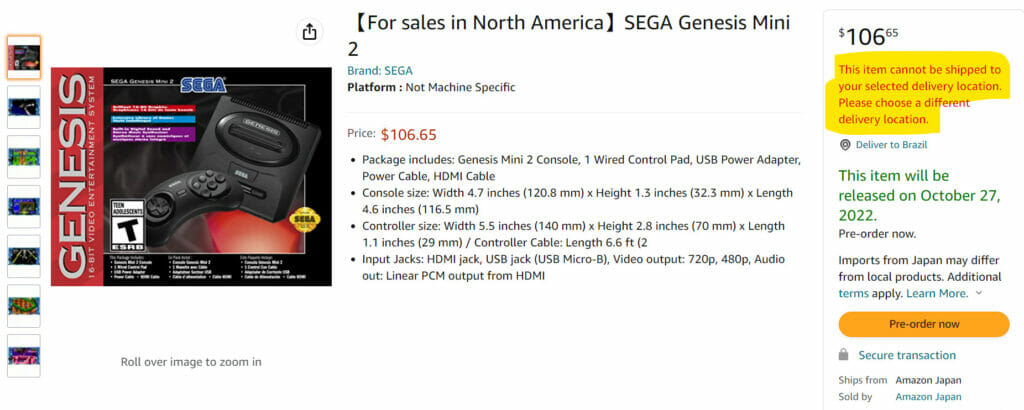Image resolution: width=1024 pixels, height=410 pixels.
Task: Open the terms link for imports
Action: pyautogui.click(x=853, y=294)
